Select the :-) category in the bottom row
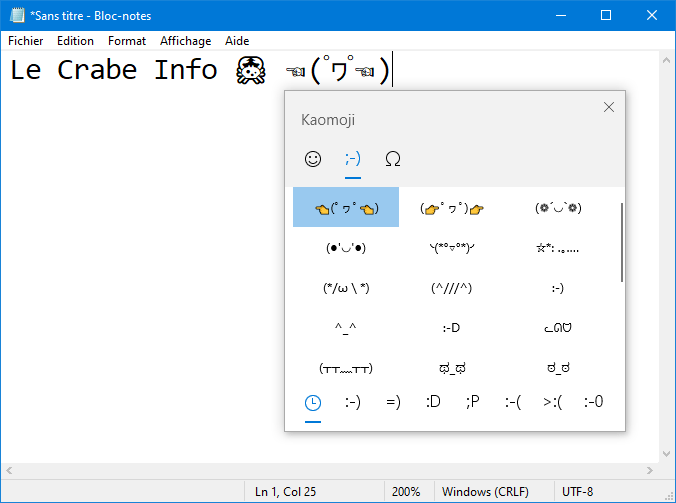The image size is (676, 503). [x=353, y=403]
